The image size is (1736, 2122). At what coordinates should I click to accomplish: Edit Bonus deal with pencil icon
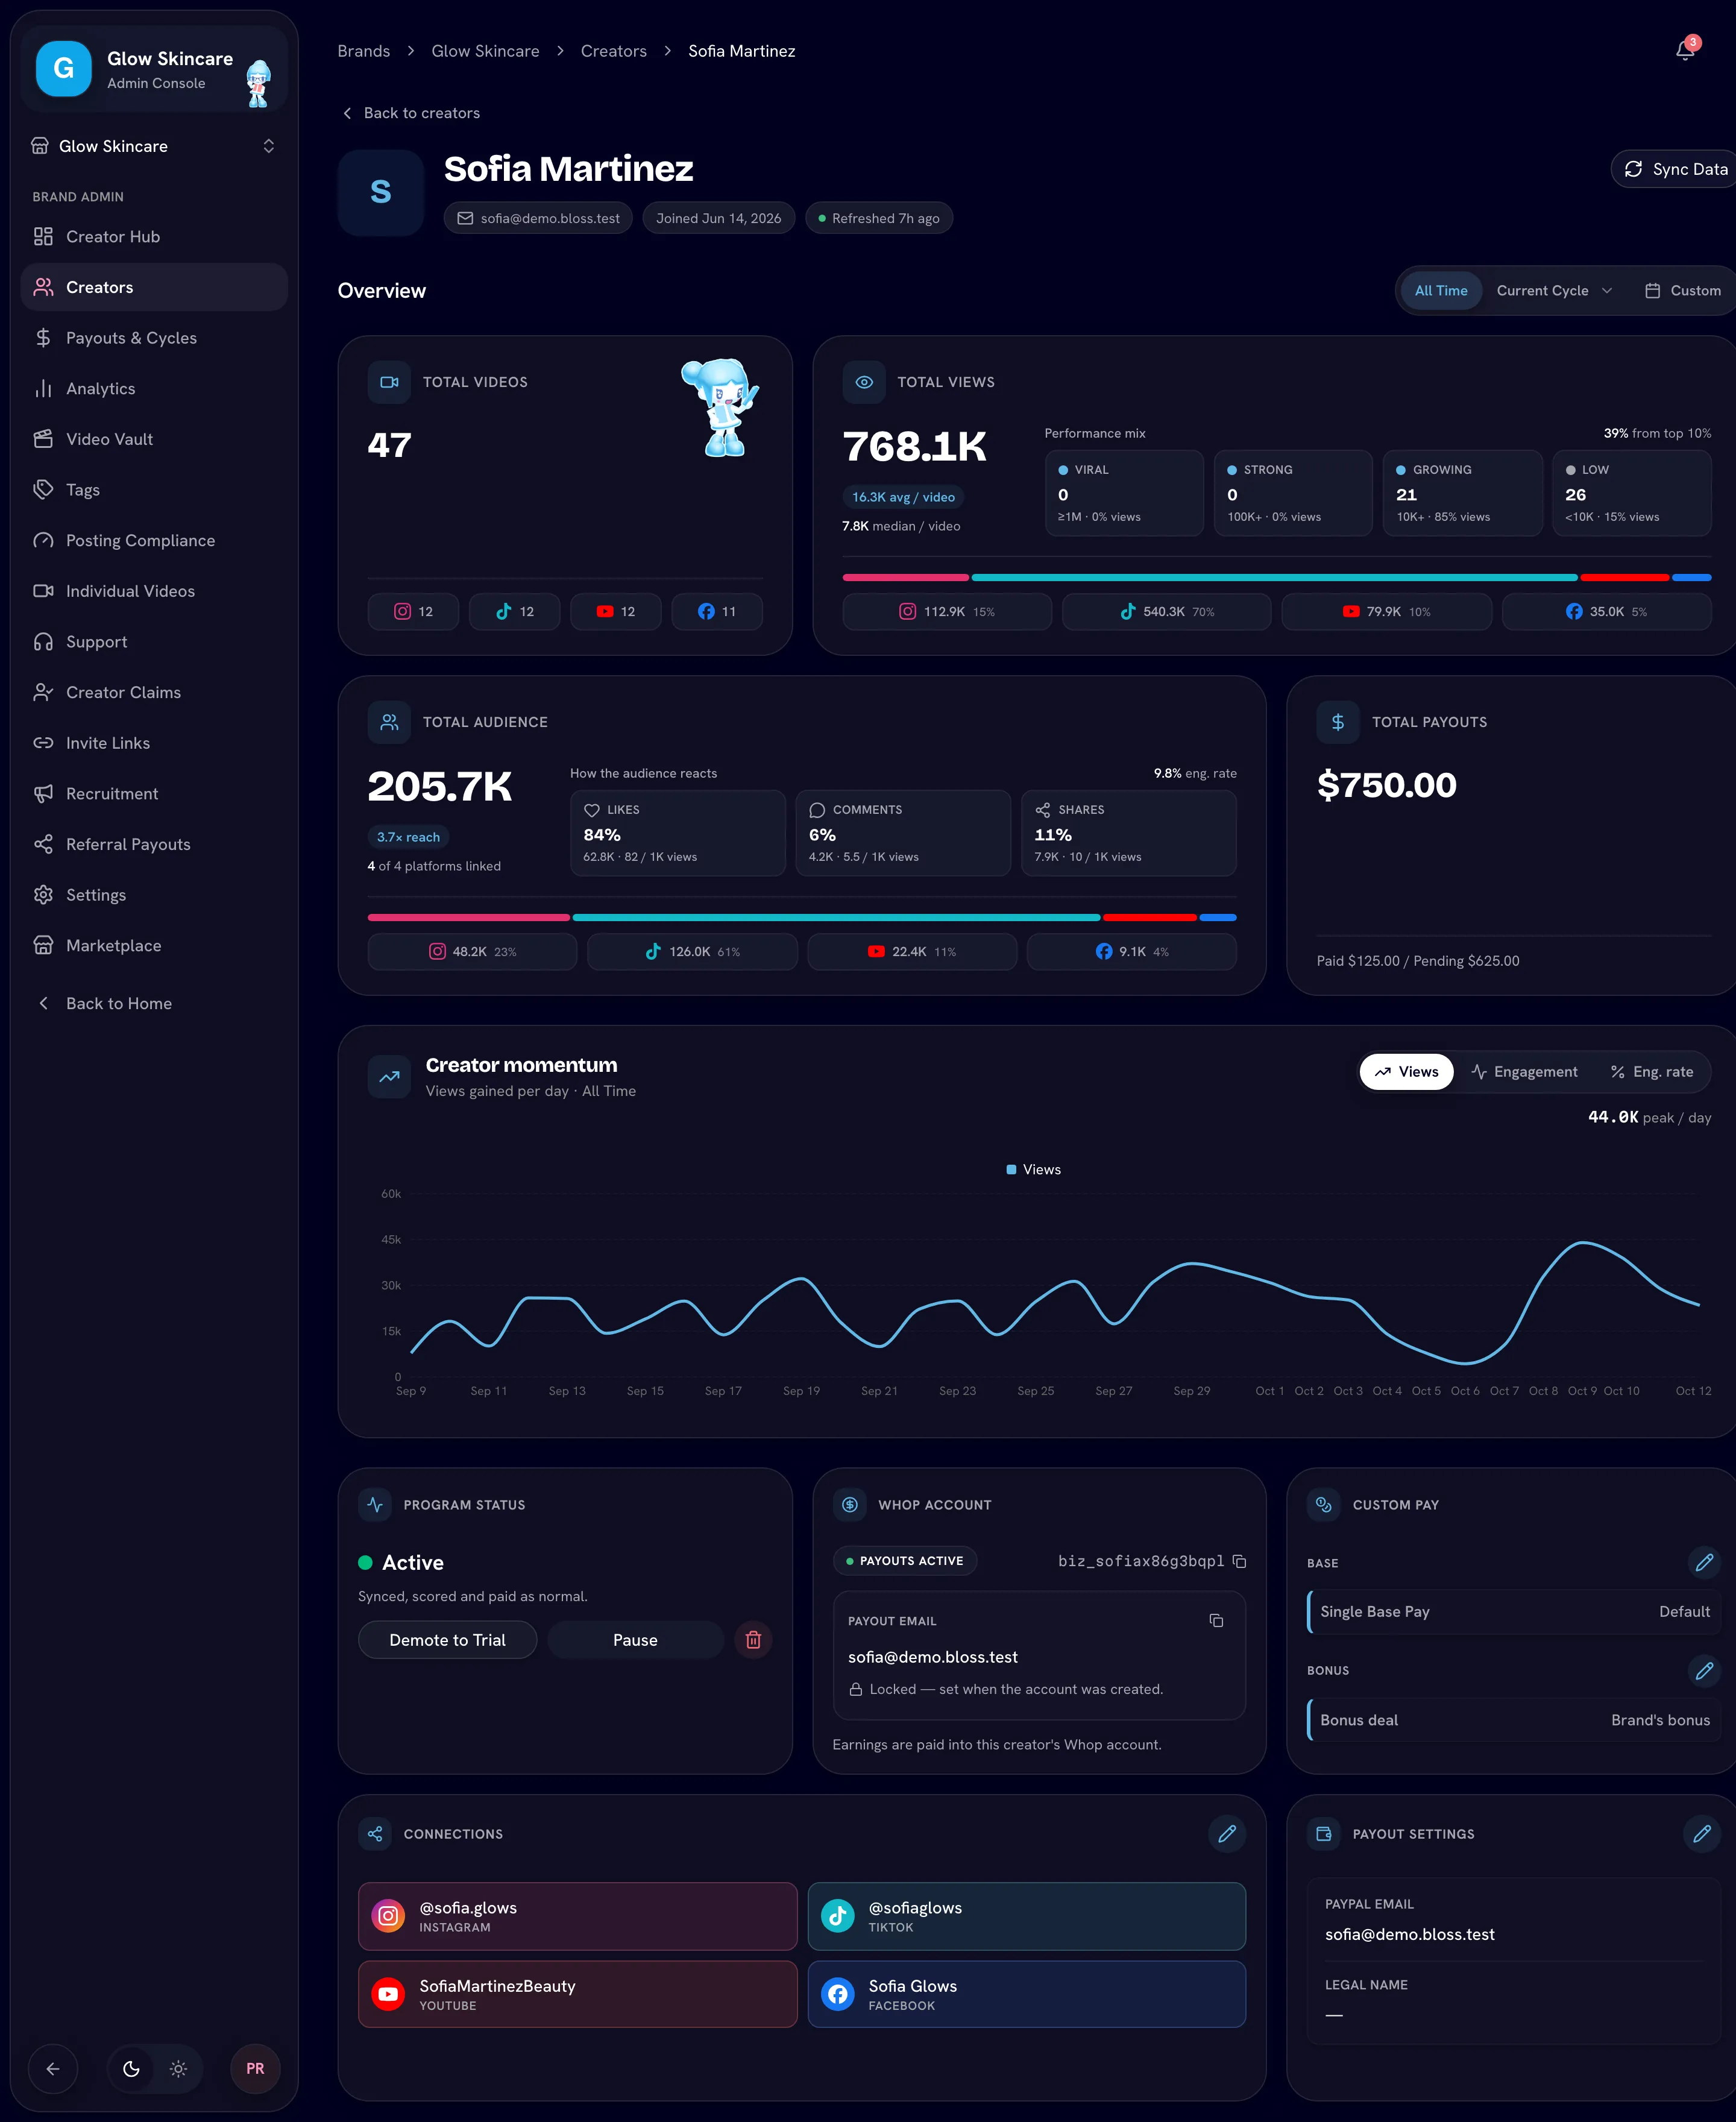pos(1704,1670)
